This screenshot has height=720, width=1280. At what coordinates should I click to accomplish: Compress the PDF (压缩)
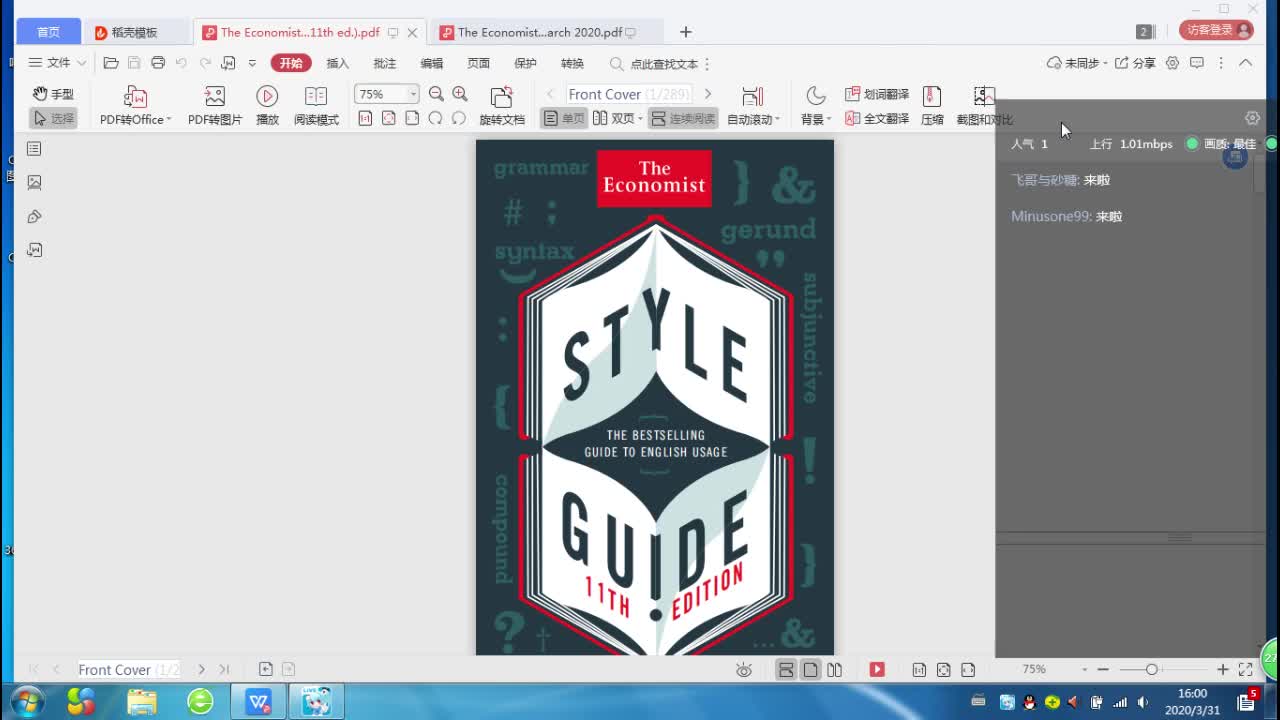click(x=932, y=106)
